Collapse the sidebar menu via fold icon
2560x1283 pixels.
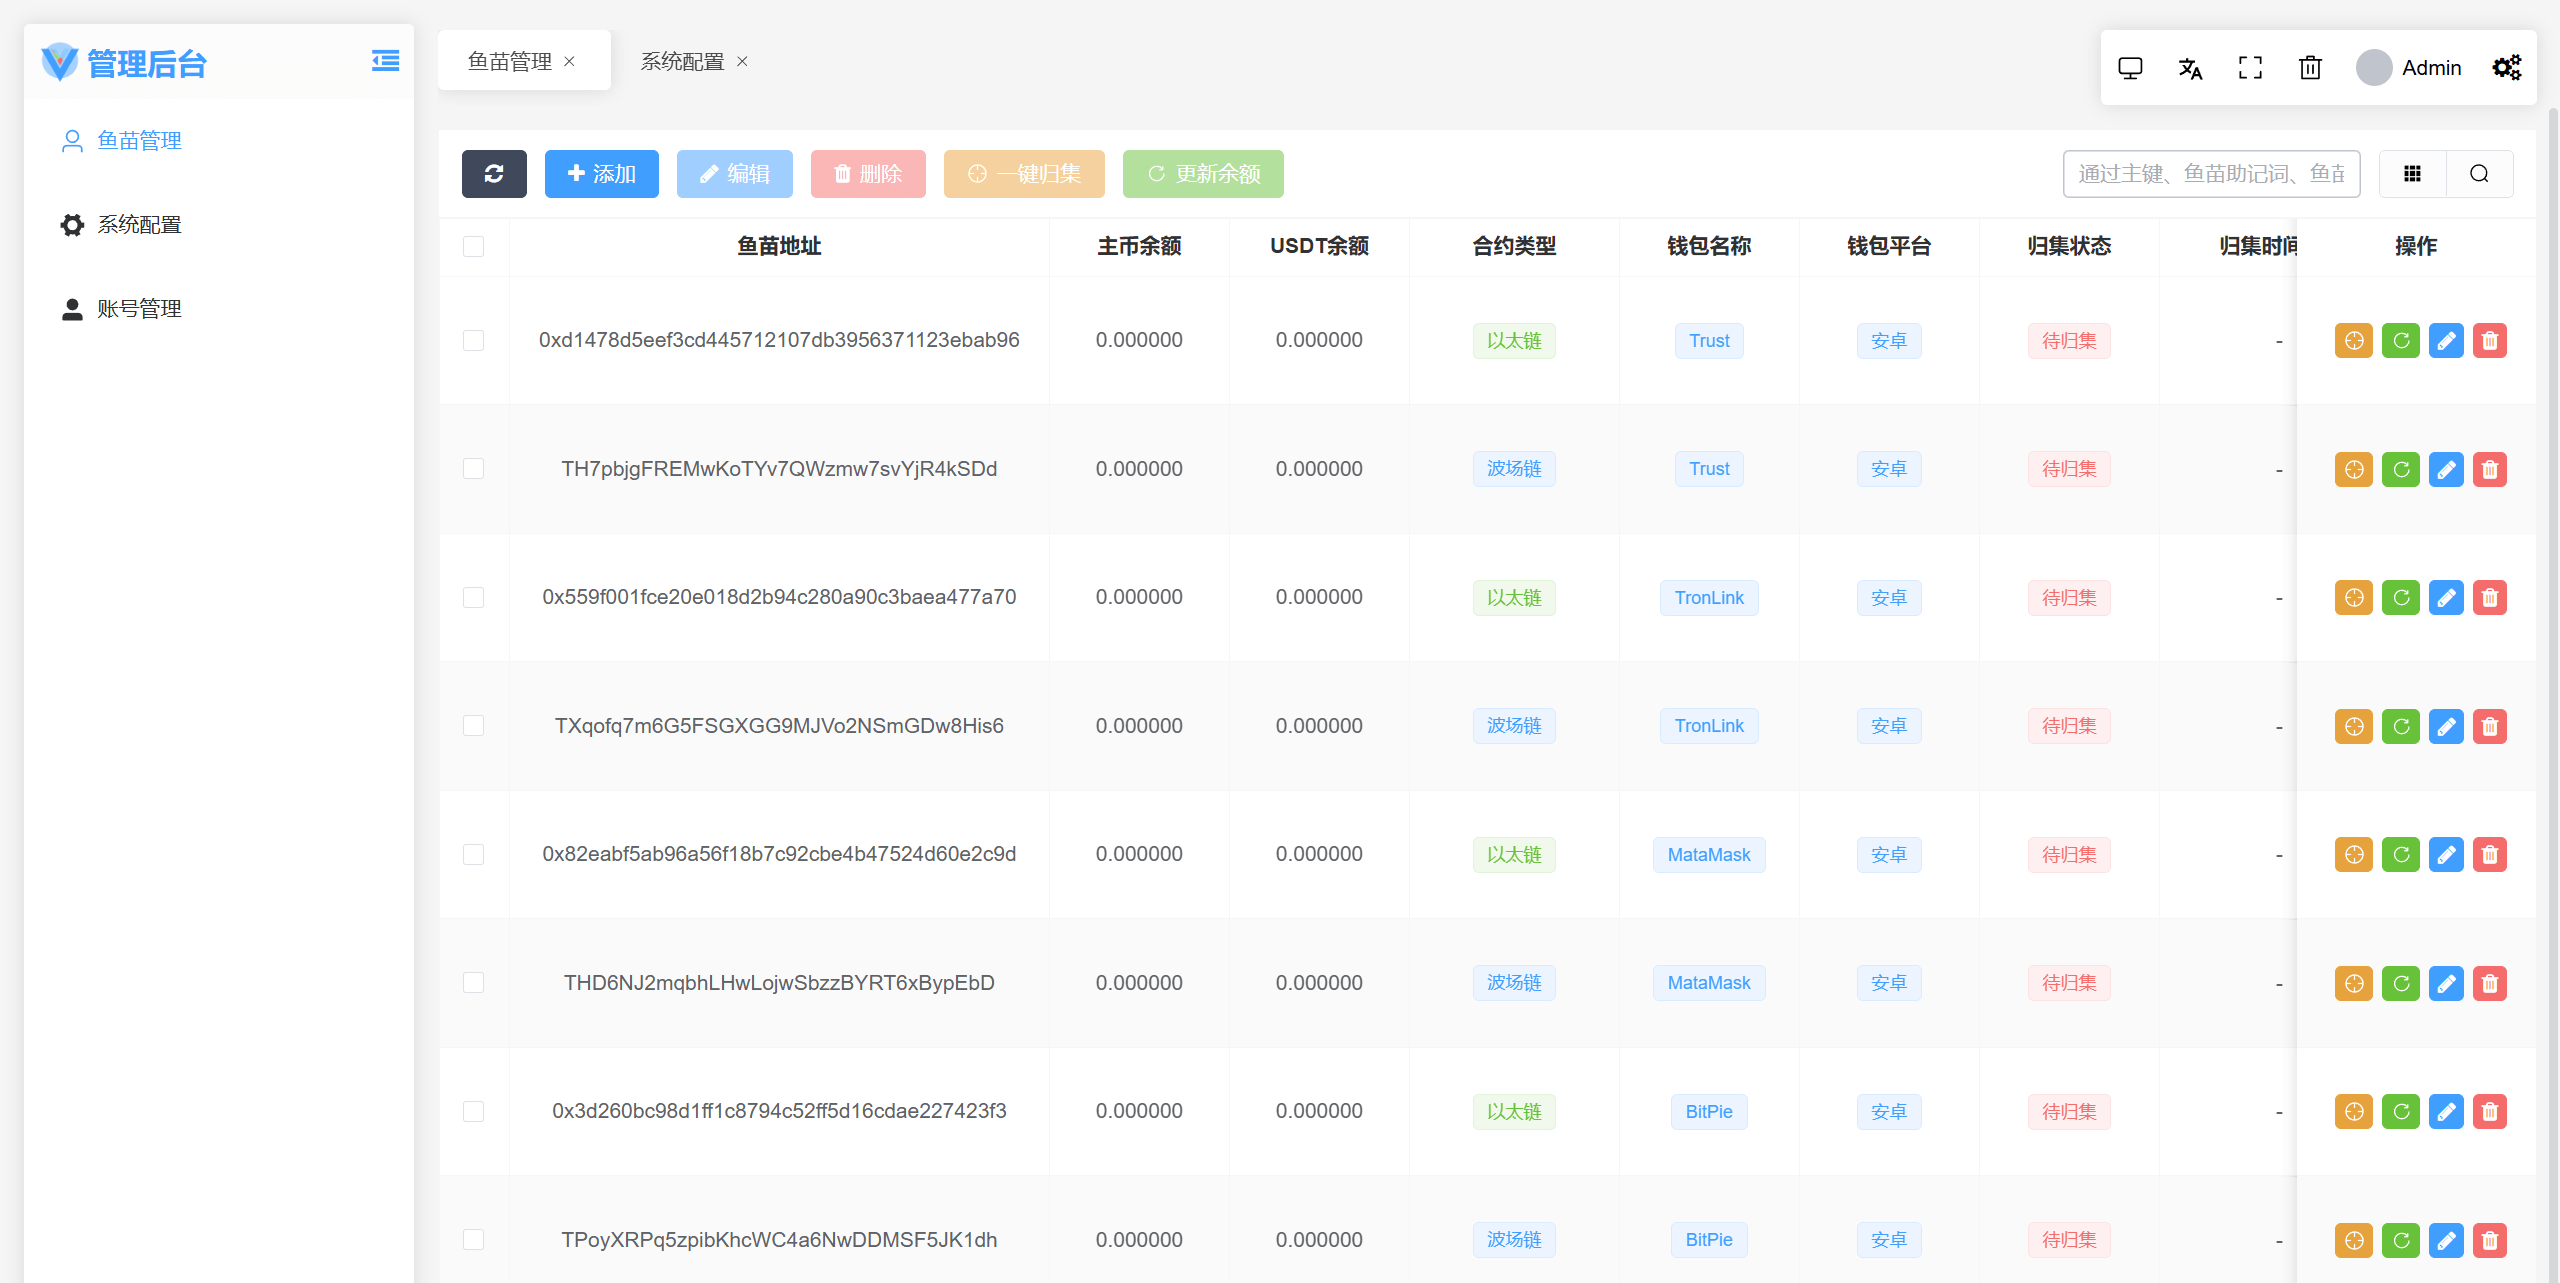coord(385,61)
